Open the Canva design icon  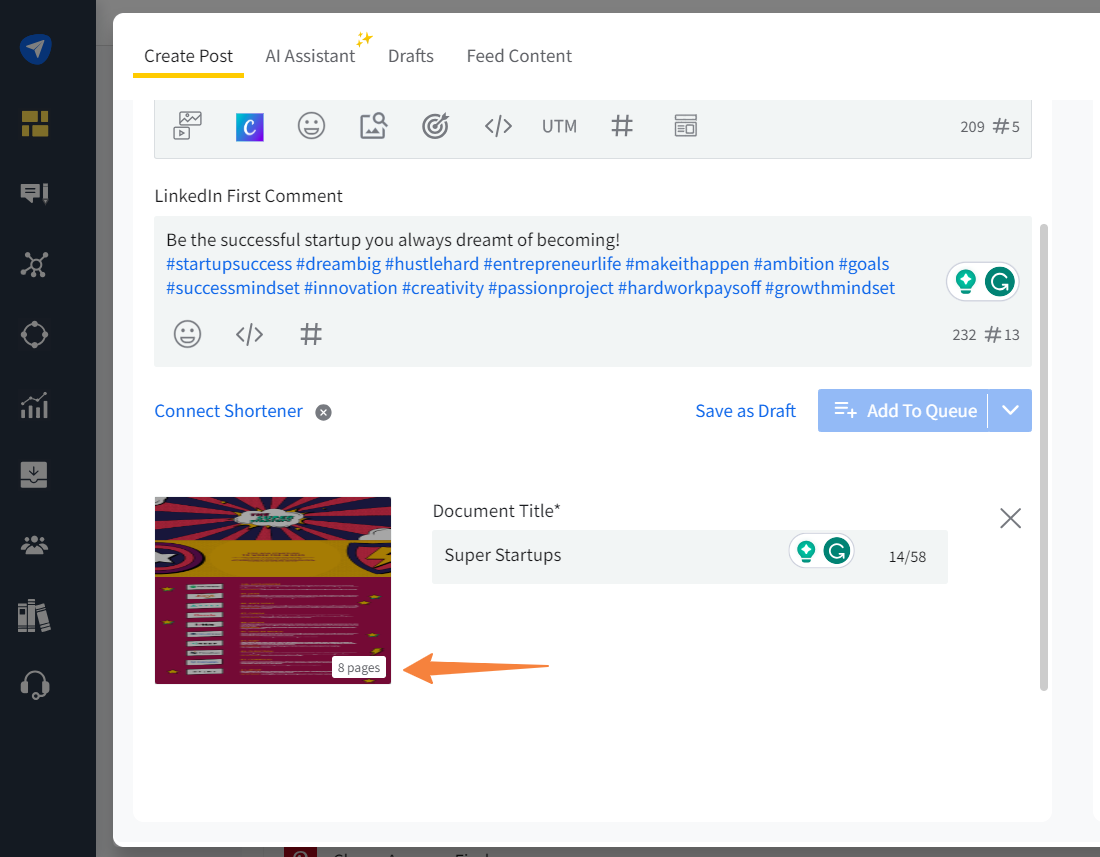[x=249, y=126]
